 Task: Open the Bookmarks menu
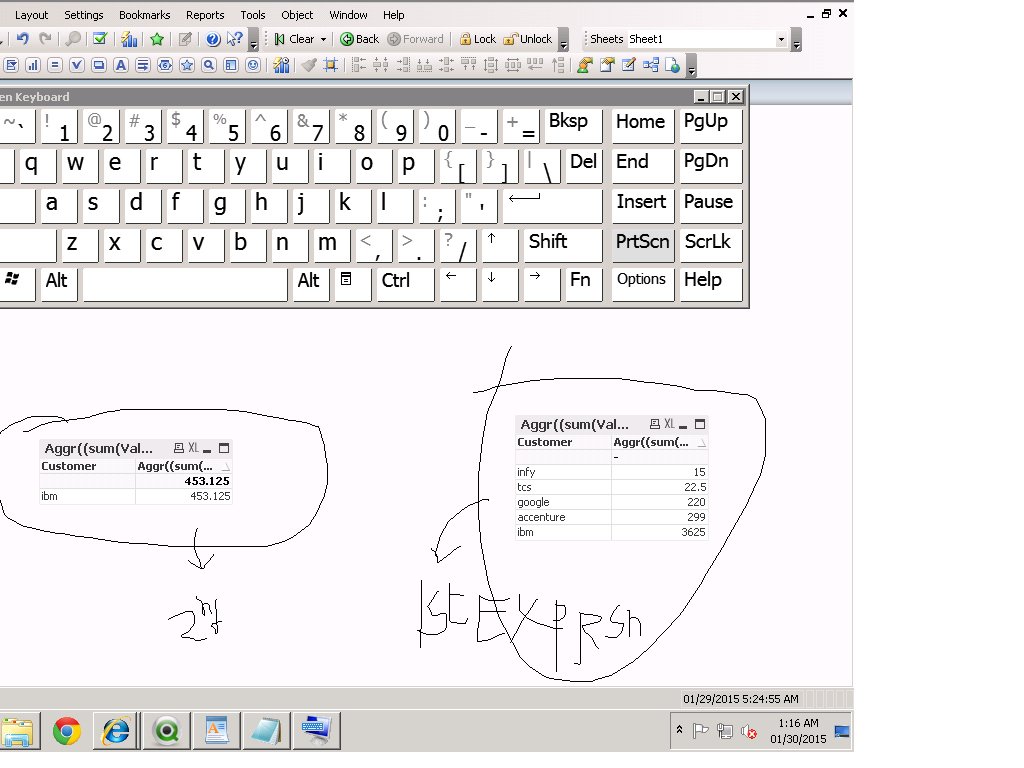144,14
